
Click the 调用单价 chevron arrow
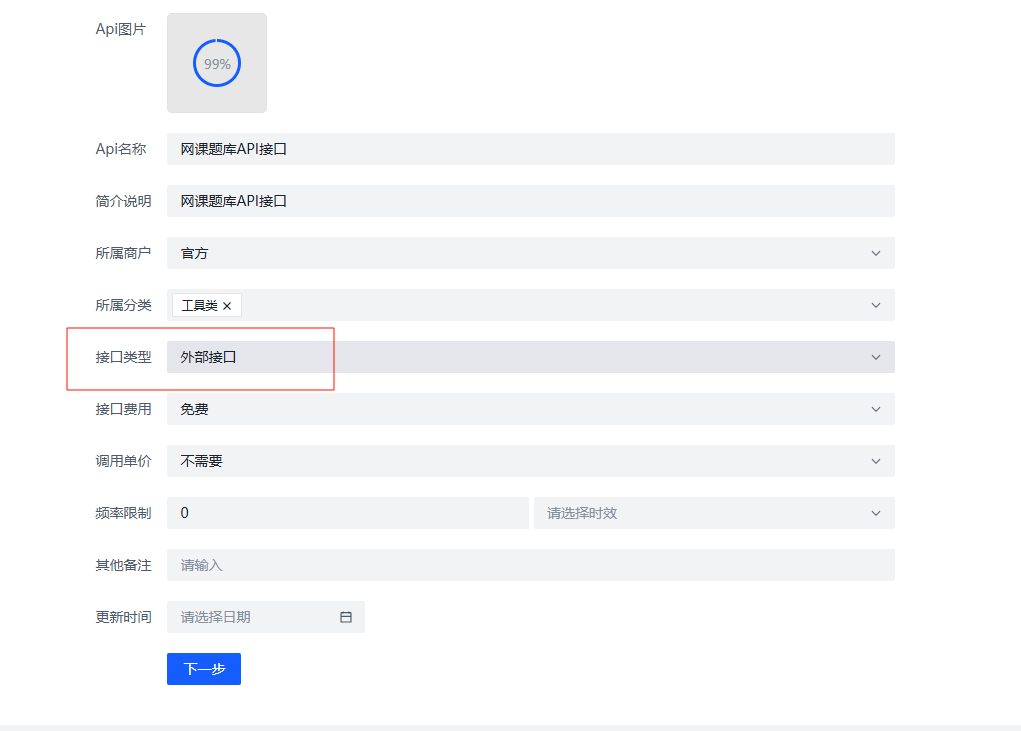876,462
